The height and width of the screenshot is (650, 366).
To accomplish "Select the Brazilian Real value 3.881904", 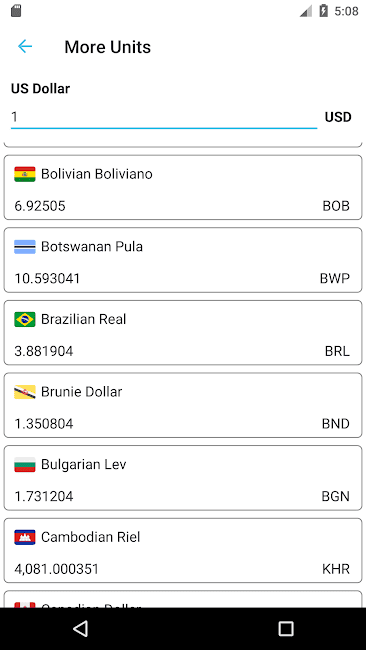I will click(44, 351).
